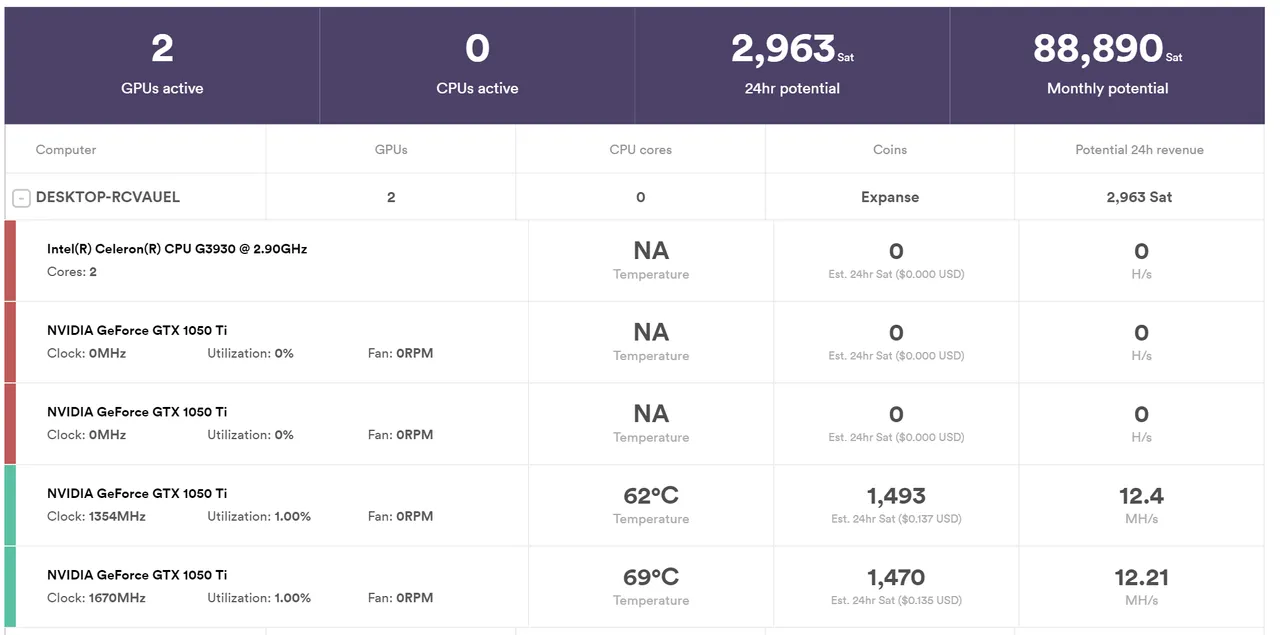Select the DESKTOP-RCVAUEL computer name

(108, 197)
